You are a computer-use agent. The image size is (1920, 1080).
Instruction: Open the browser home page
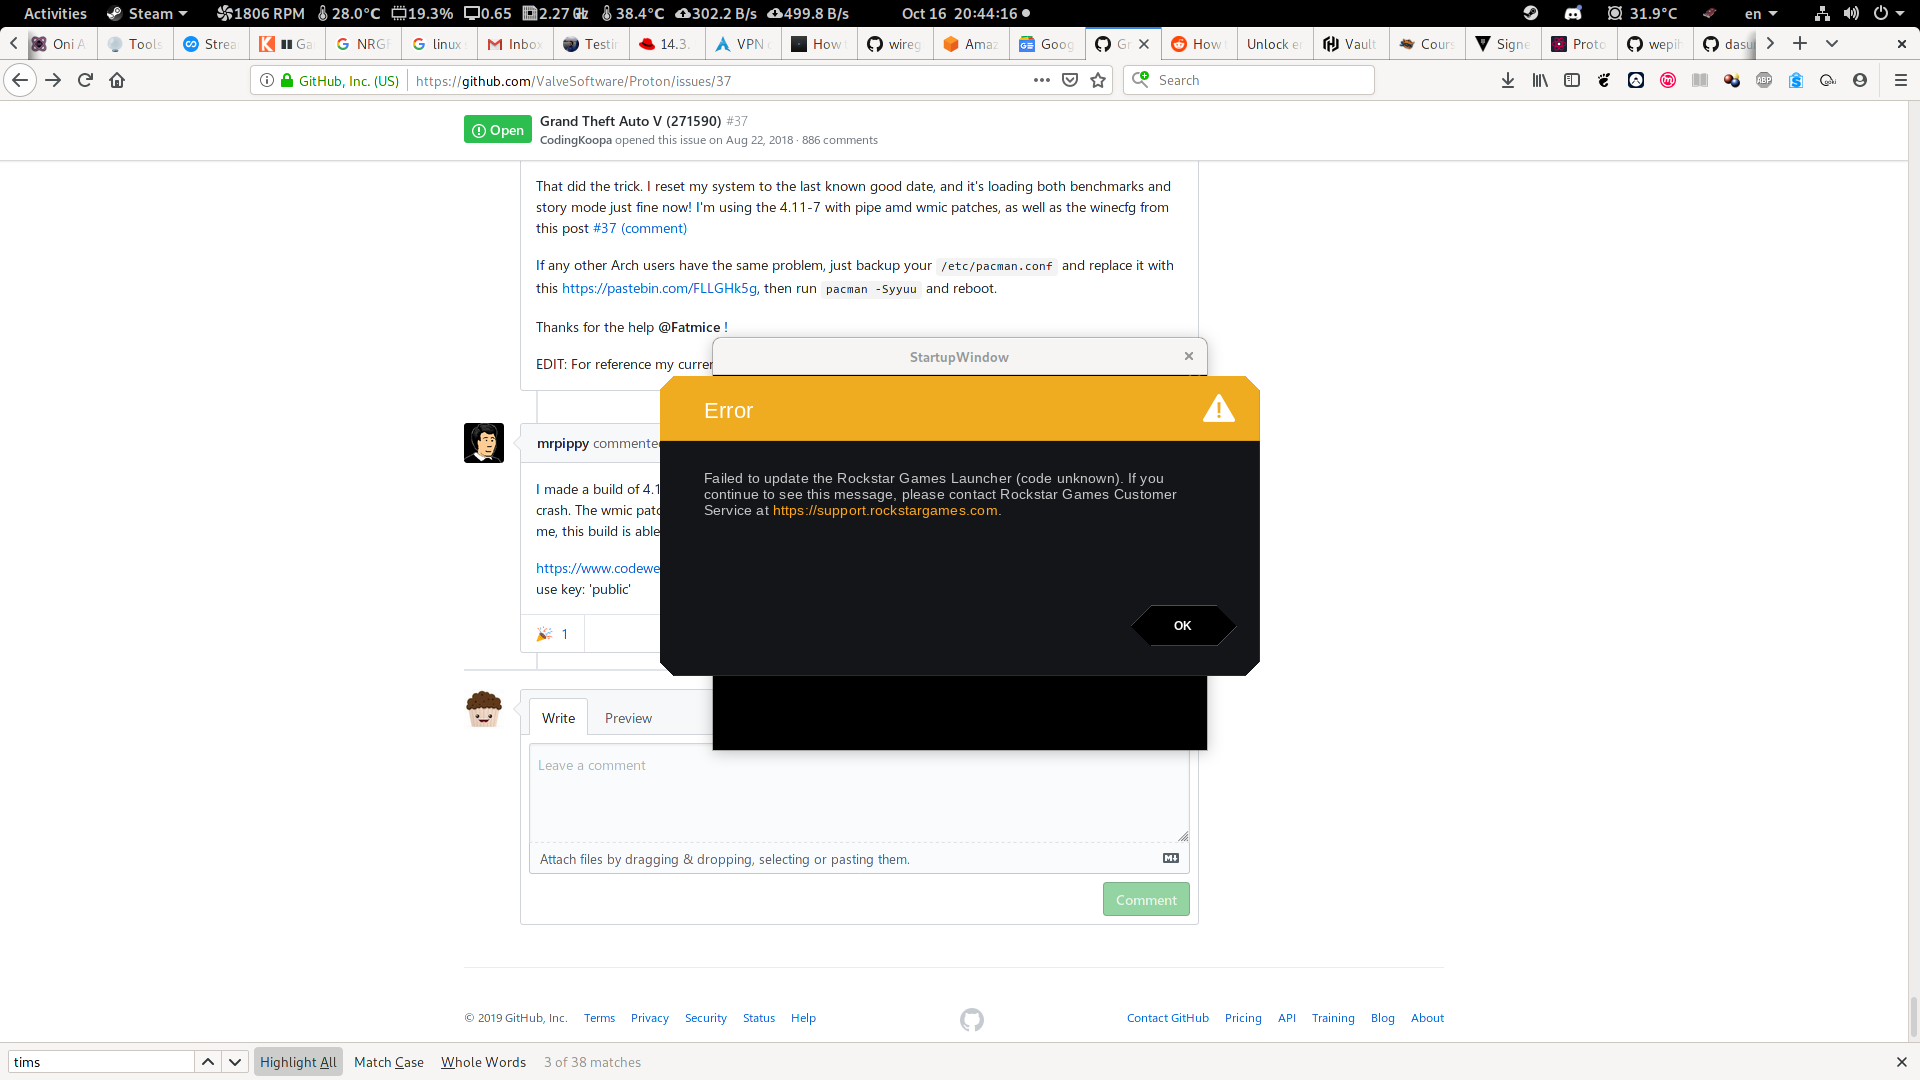click(117, 80)
